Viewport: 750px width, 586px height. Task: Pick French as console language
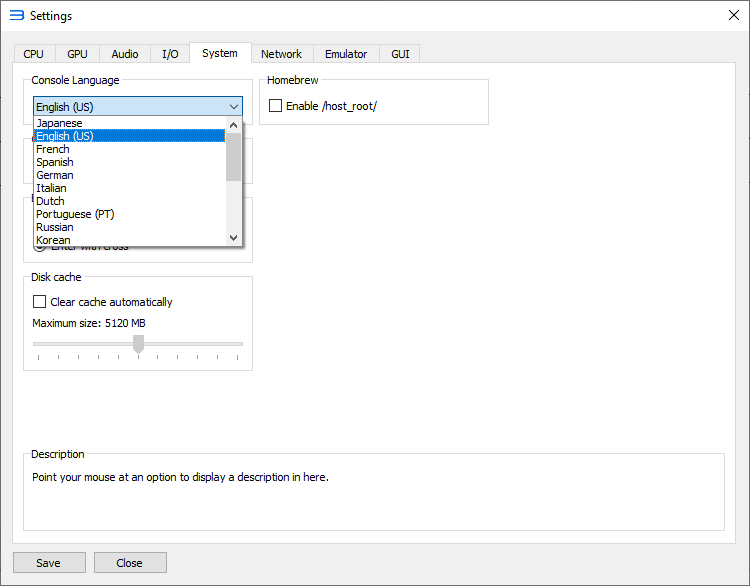pyautogui.click(x=129, y=149)
